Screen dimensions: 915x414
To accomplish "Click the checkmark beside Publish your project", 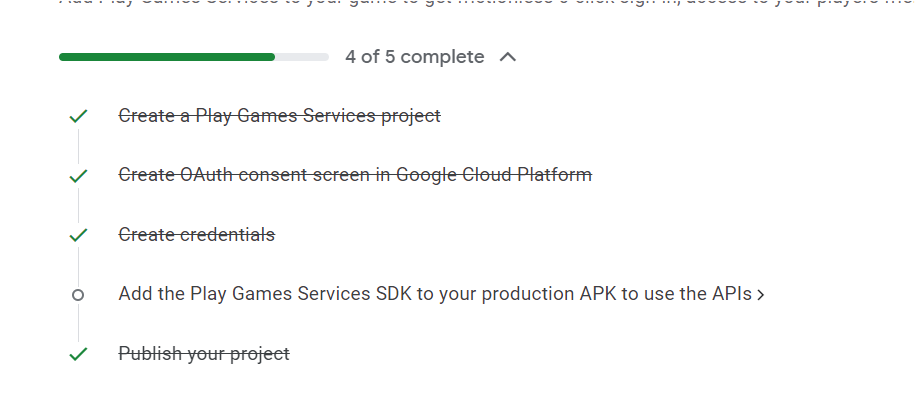I will [x=78, y=354].
